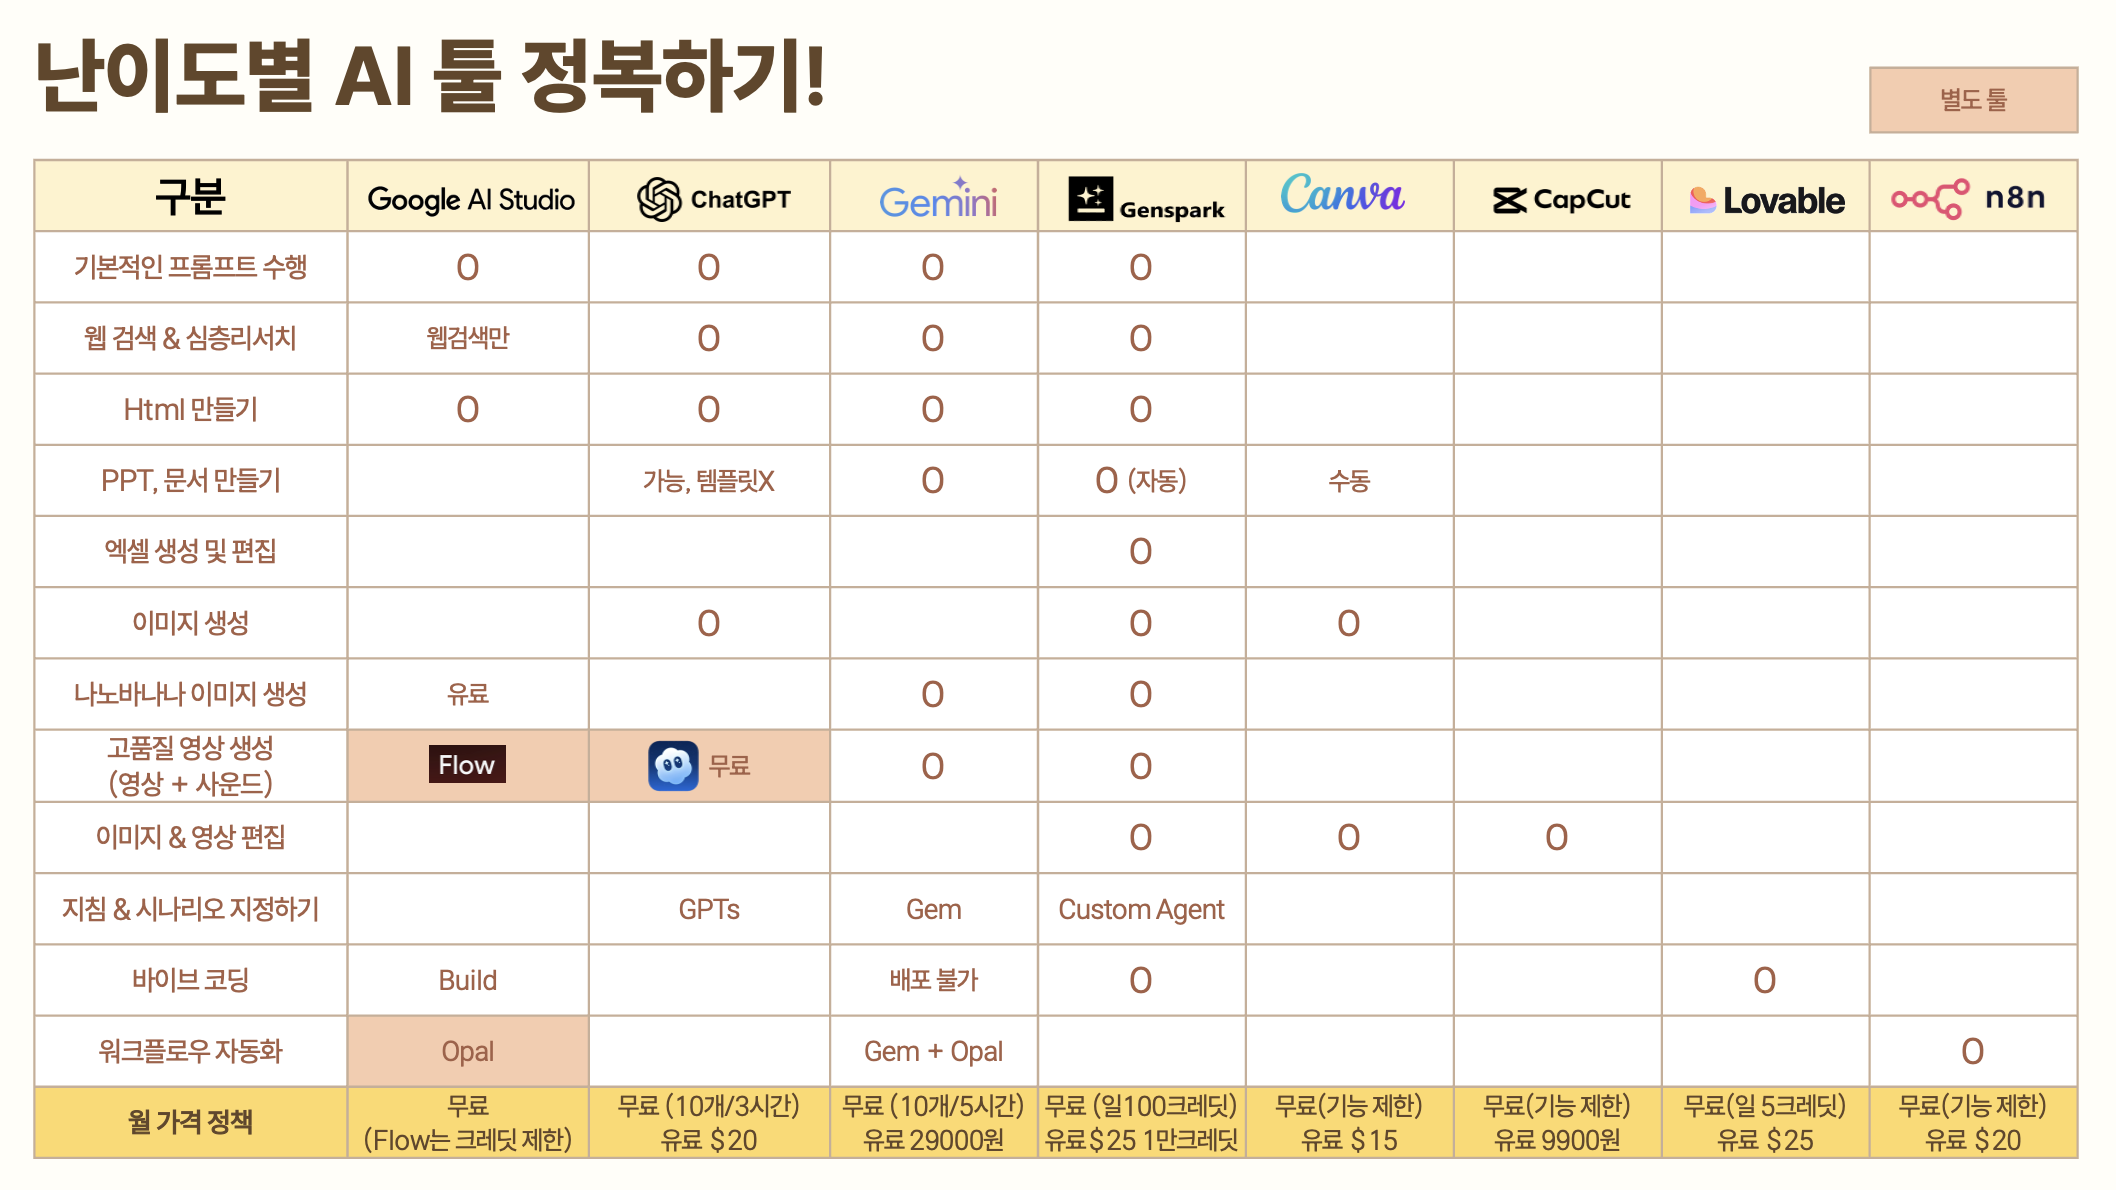
Task: Click the GPTs cell text
Action: [x=709, y=909]
